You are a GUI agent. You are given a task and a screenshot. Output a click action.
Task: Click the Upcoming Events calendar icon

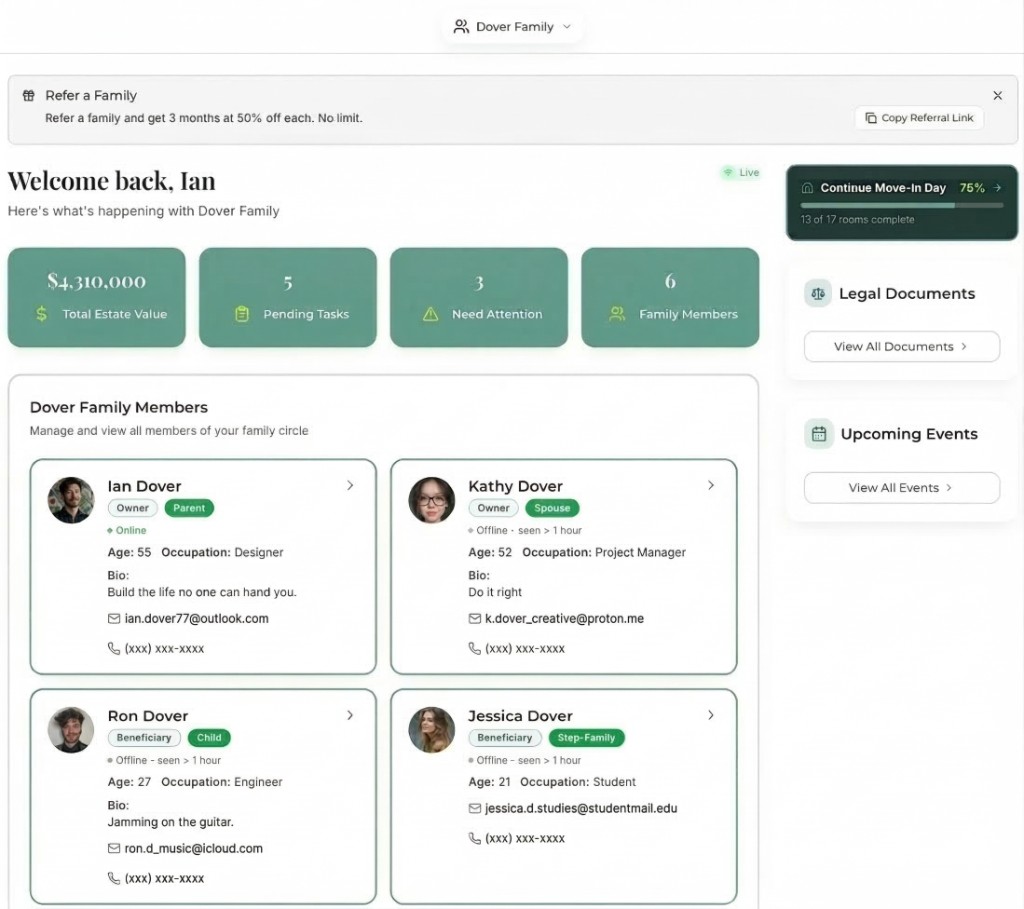(x=818, y=434)
